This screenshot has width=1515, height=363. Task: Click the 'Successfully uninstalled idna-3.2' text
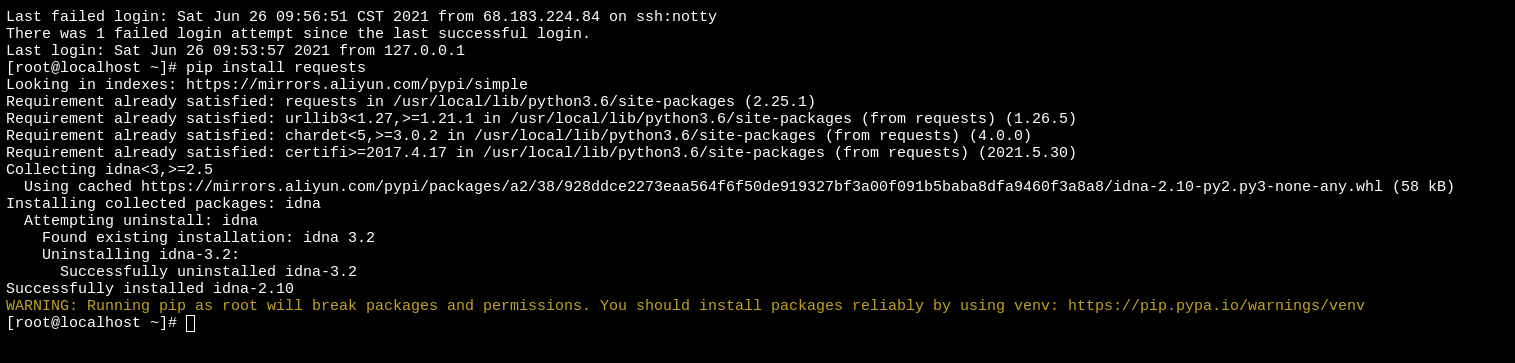tap(209, 272)
